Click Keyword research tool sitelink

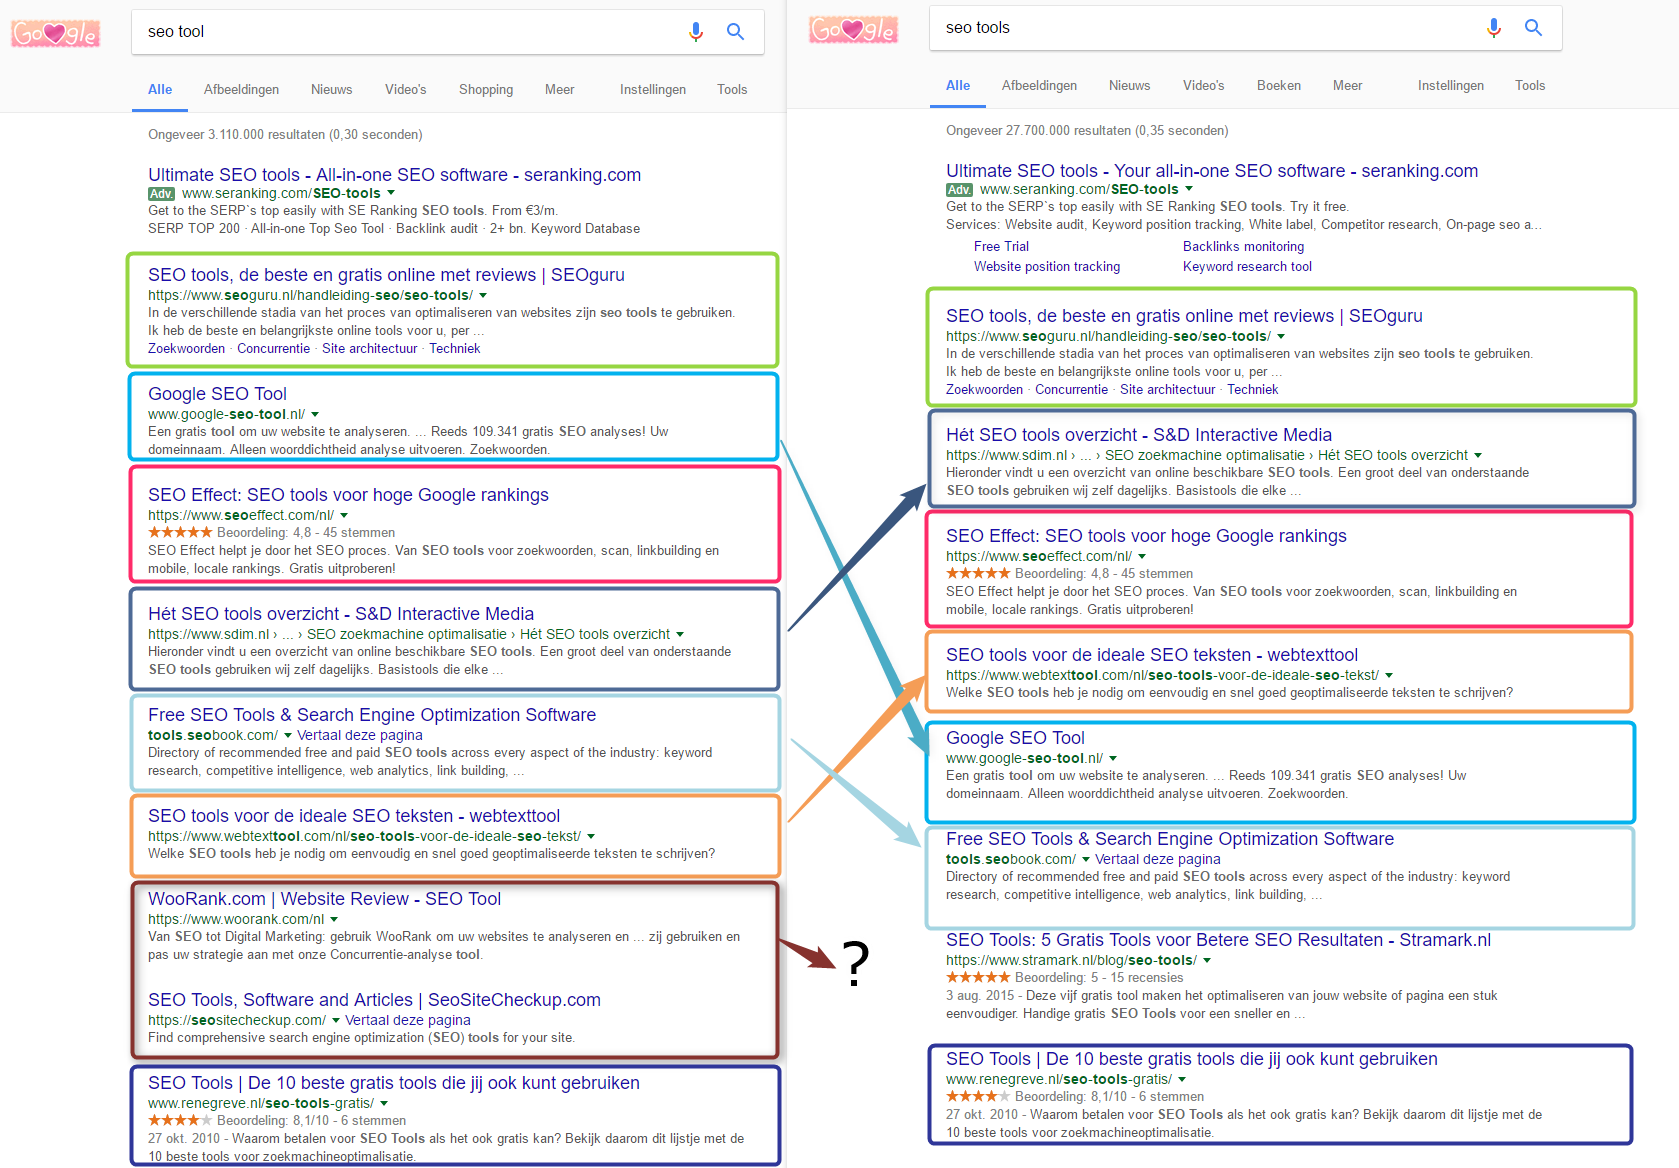tap(1247, 266)
